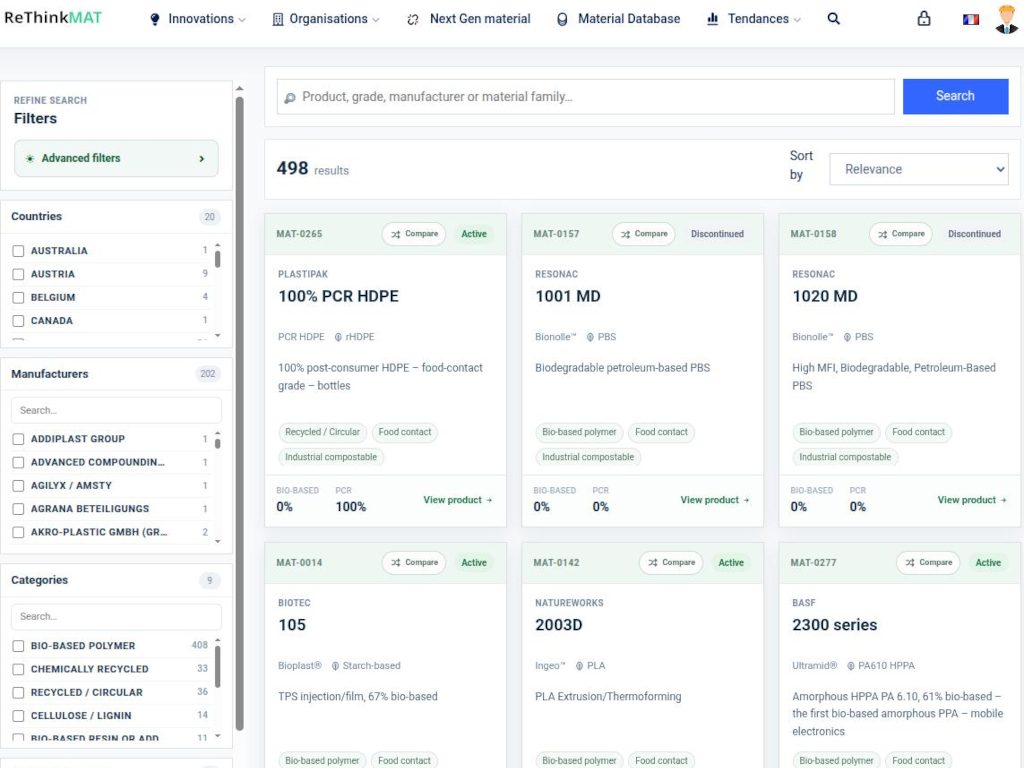Toggle the CHEMICALLY RECYCLED category checkbox
This screenshot has width=1024, height=768.
18,669
